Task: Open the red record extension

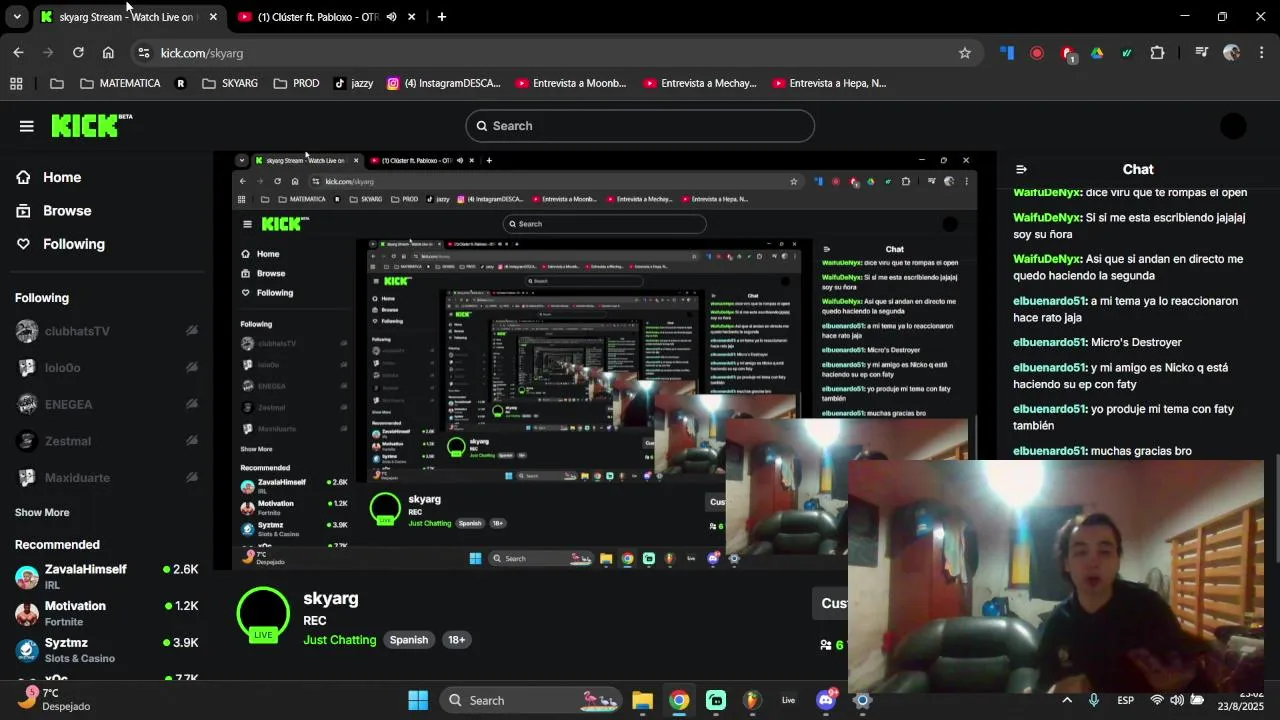Action: pyautogui.click(x=1037, y=53)
